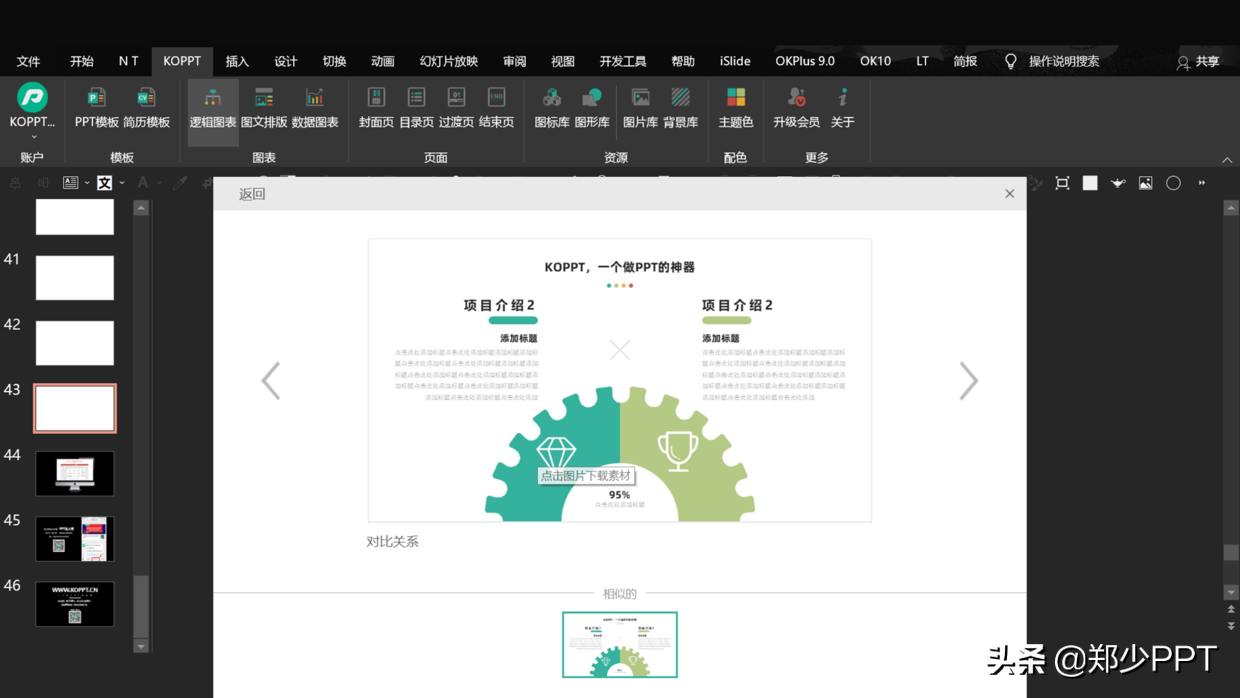Screen dimensions: 1240x698
Task: Open the 帮助 tab
Action: [x=683, y=62]
